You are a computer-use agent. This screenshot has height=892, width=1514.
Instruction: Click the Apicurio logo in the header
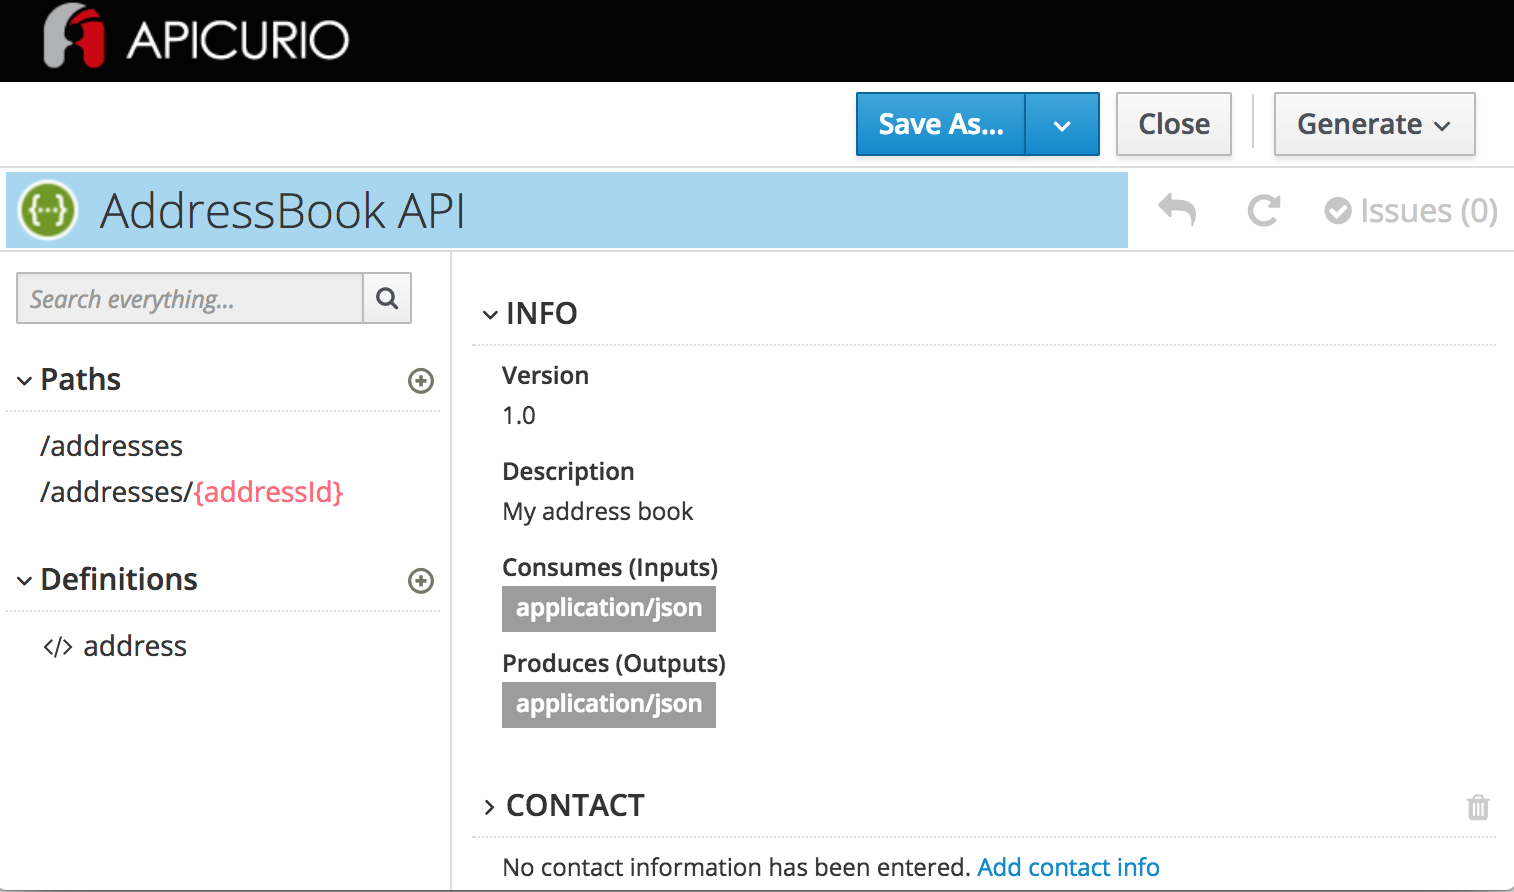click(196, 38)
